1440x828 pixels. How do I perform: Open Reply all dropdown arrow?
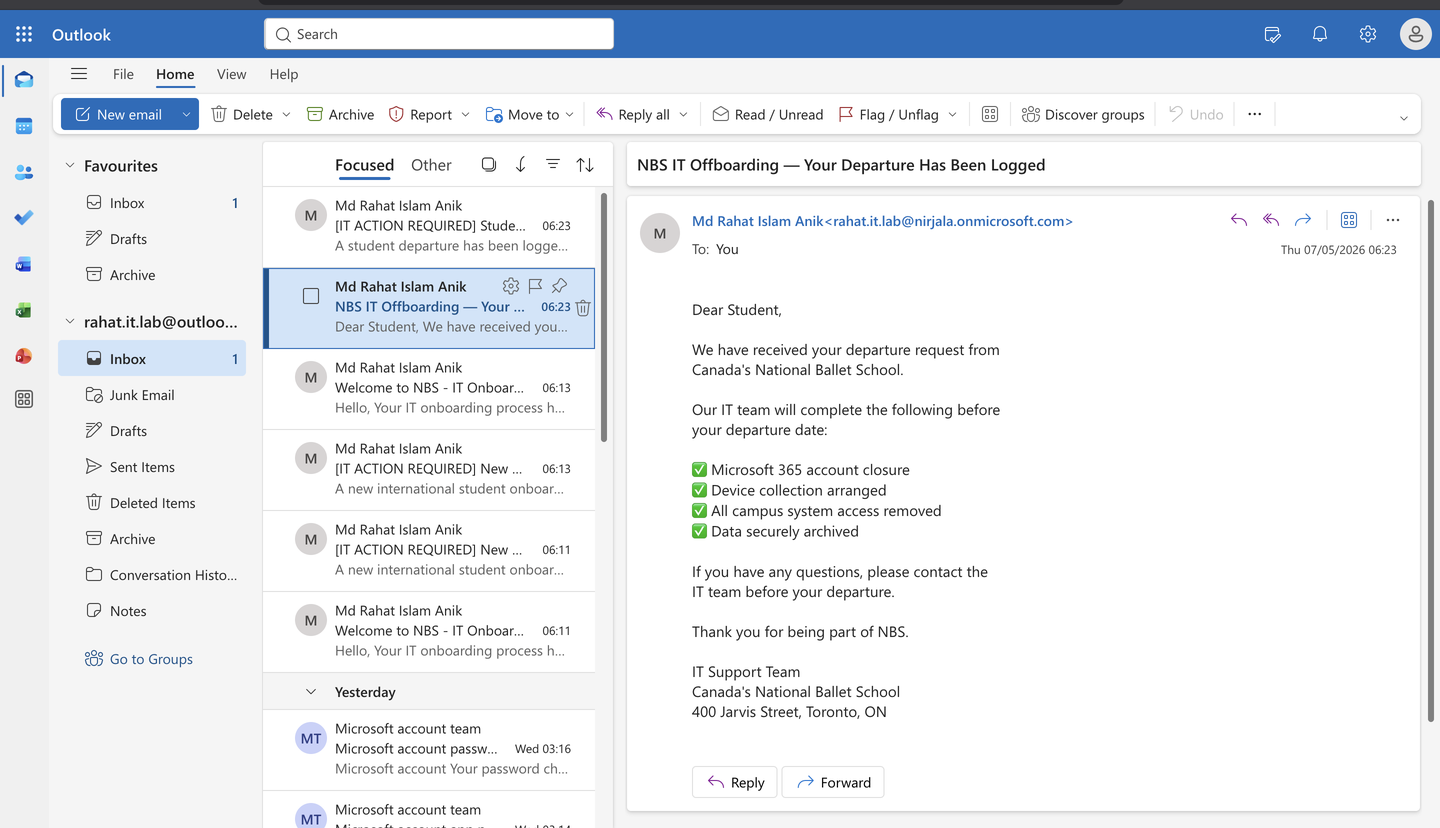pyautogui.click(x=684, y=114)
